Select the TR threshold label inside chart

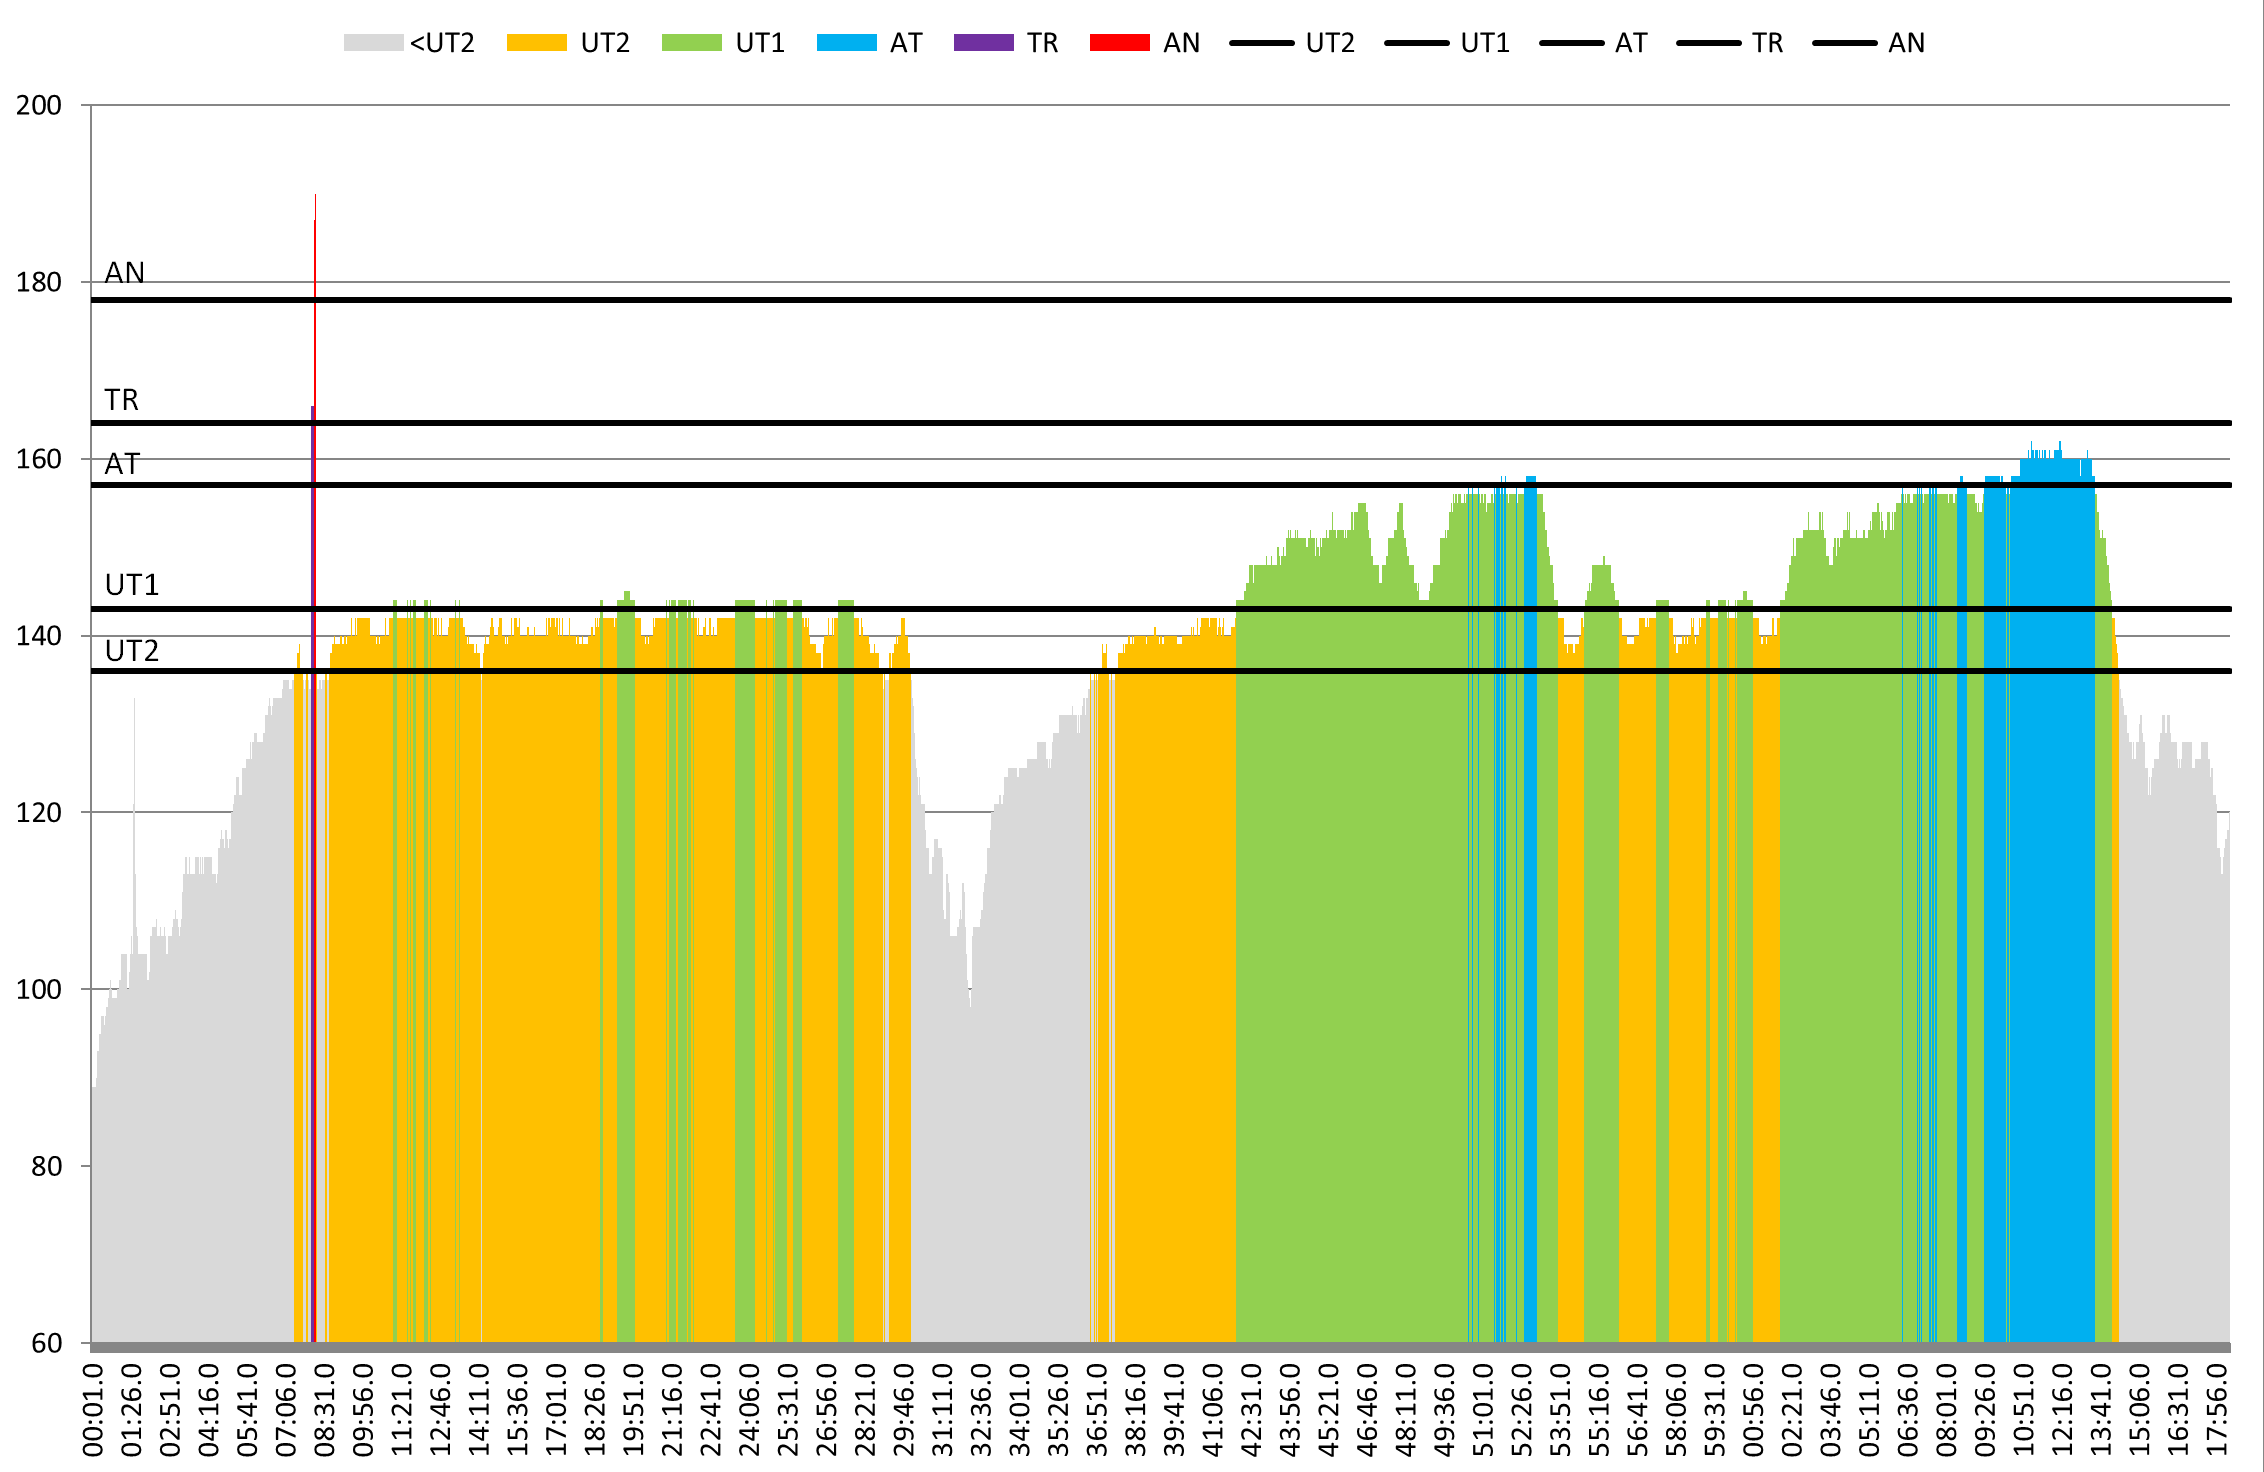(122, 400)
